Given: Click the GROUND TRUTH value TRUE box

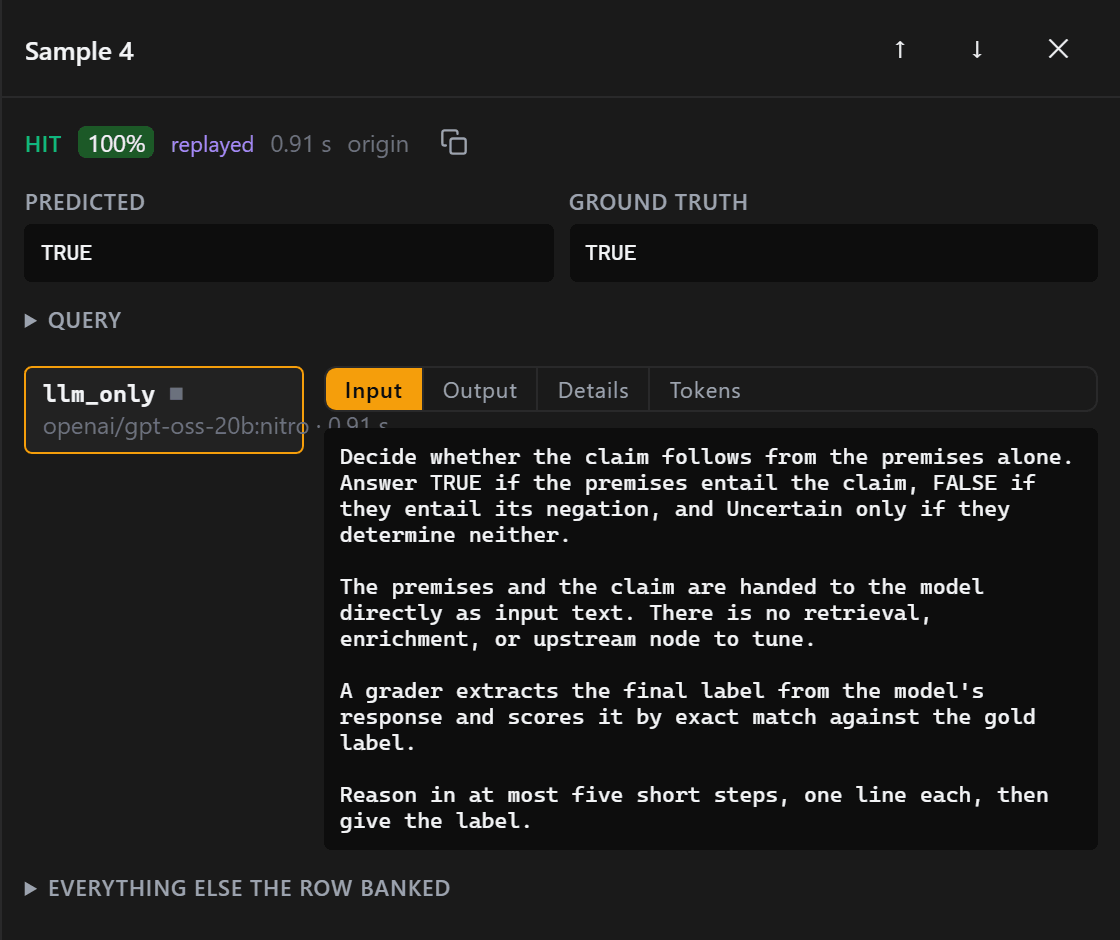Looking at the screenshot, I should (x=834, y=253).
